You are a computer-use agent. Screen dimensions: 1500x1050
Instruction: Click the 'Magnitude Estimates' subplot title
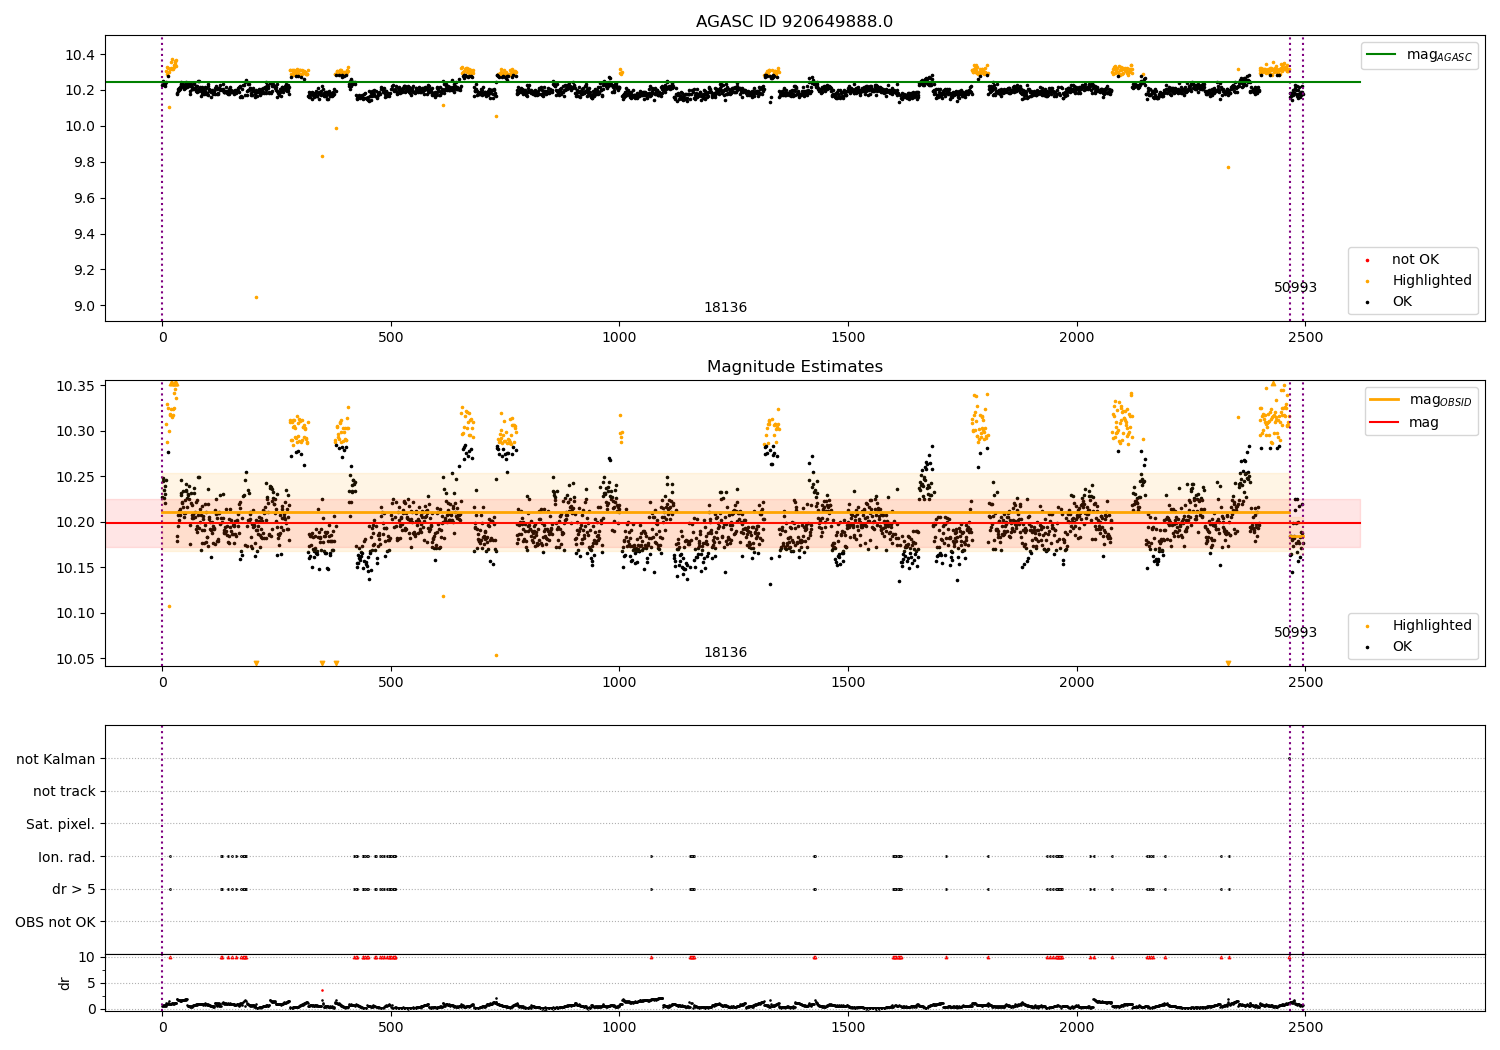(794, 367)
